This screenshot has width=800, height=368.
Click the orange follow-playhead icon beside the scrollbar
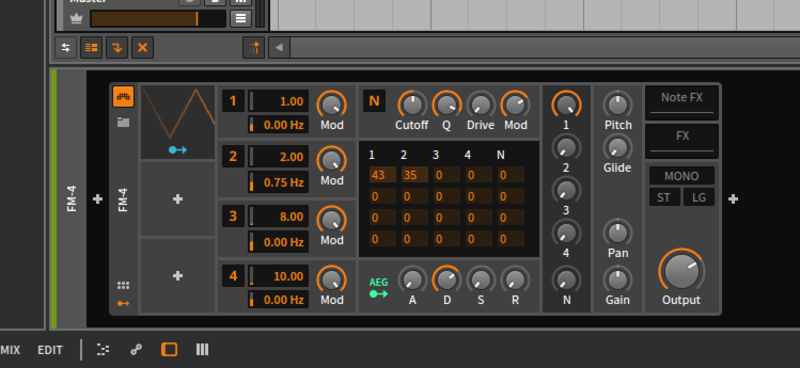click(254, 48)
